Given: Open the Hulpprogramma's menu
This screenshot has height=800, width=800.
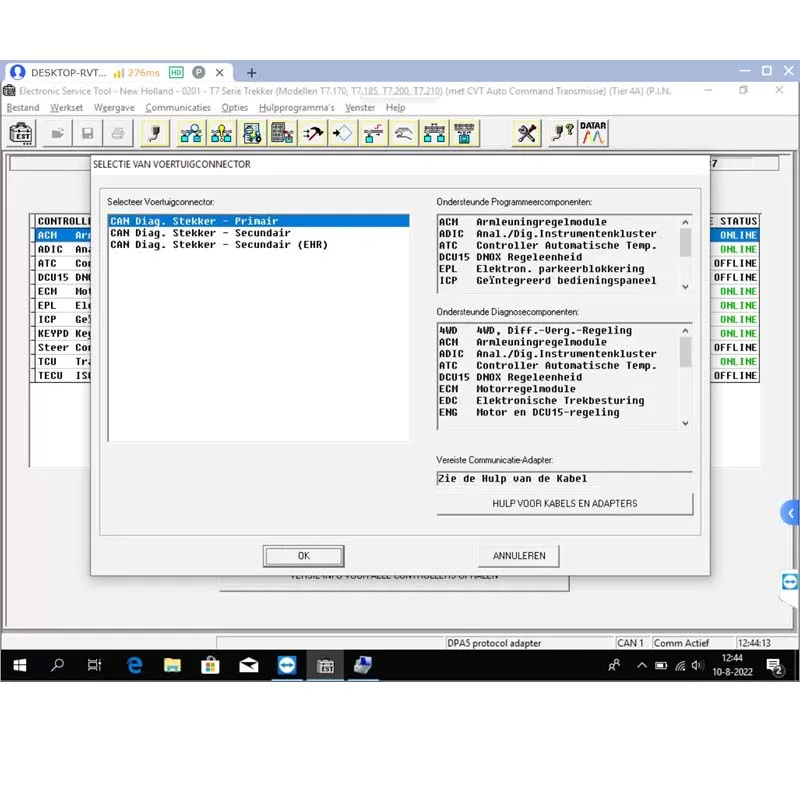Looking at the screenshot, I should click(296, 108).
